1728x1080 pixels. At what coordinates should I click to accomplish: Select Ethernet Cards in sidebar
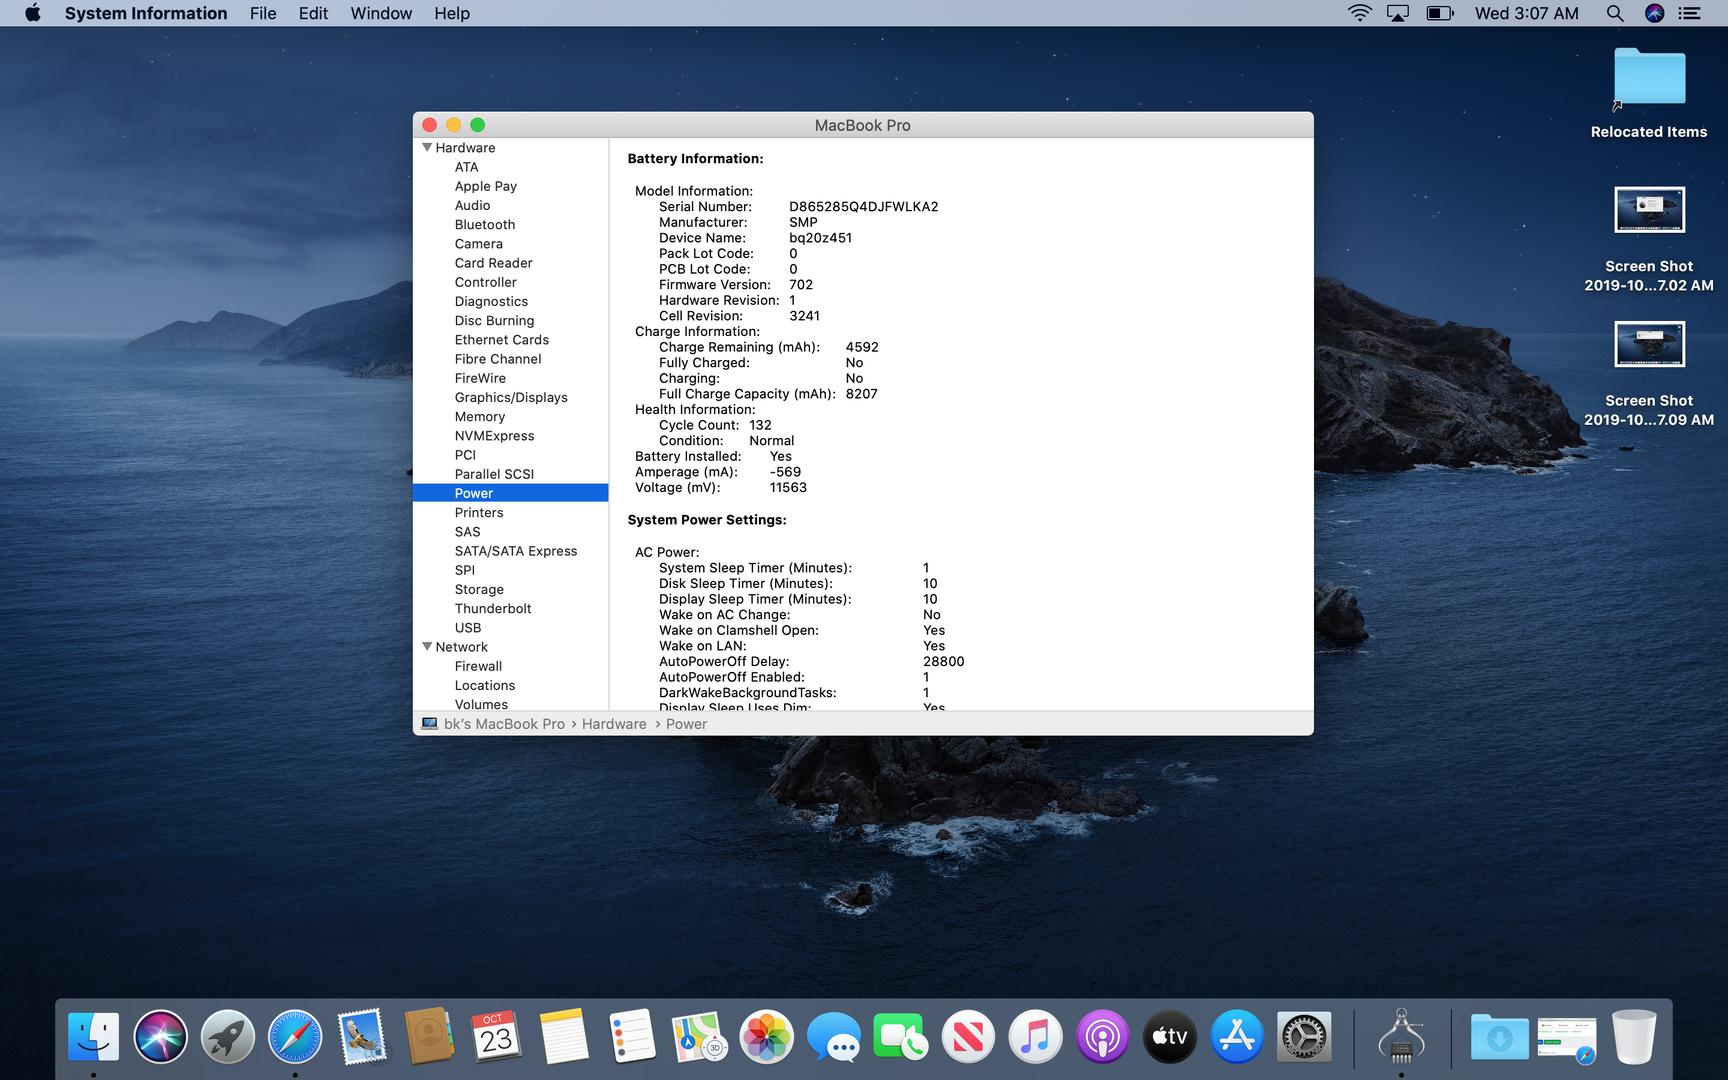501,340
